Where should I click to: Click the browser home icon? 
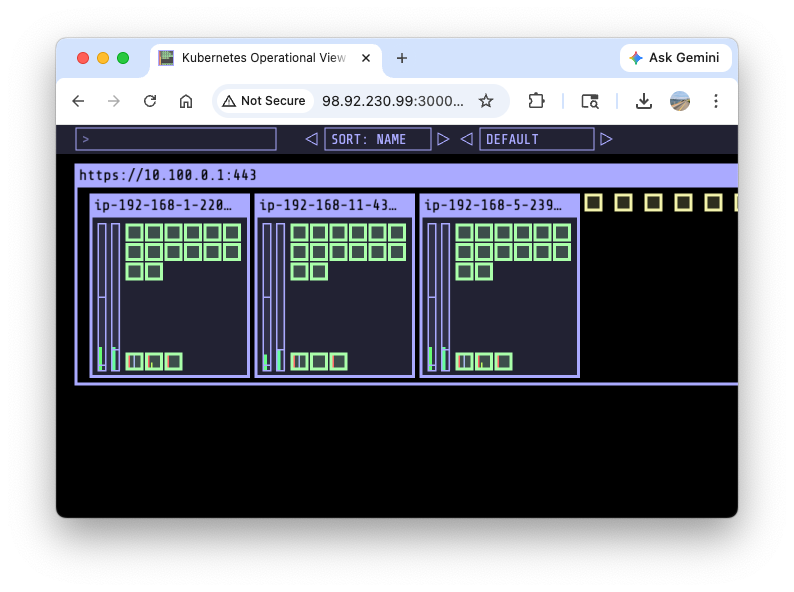186,101
